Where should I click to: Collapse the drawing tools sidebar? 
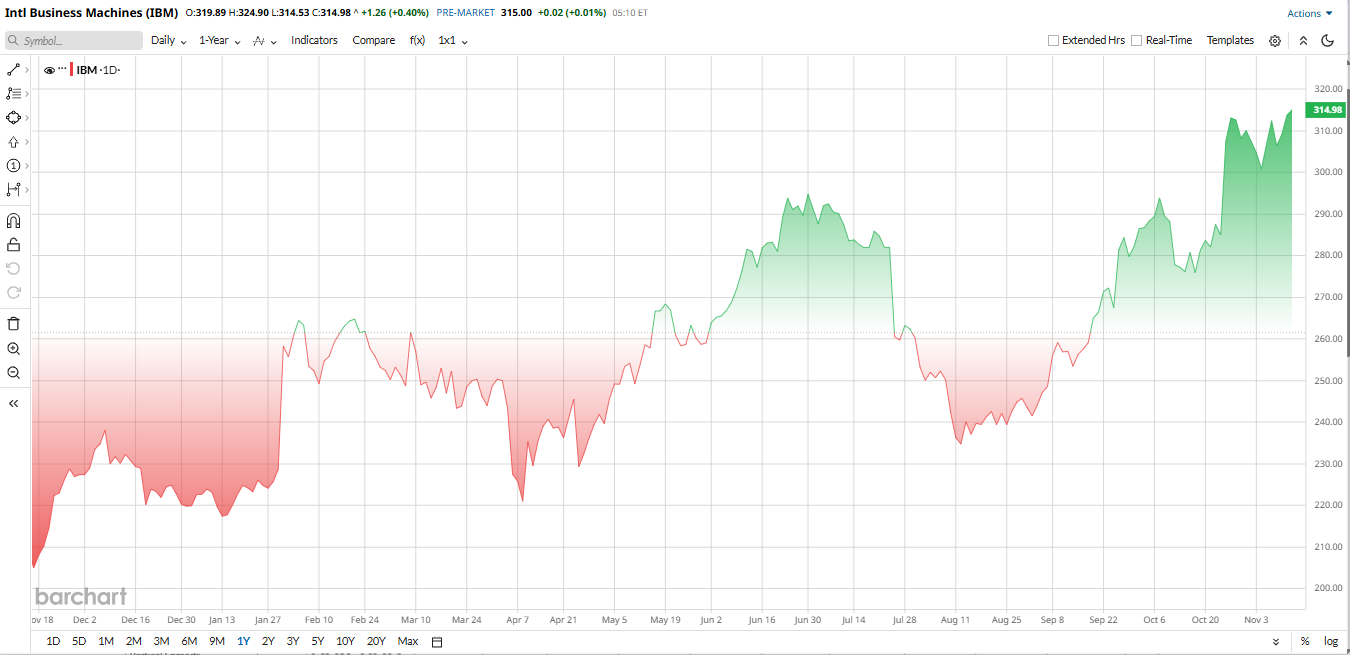13,403
